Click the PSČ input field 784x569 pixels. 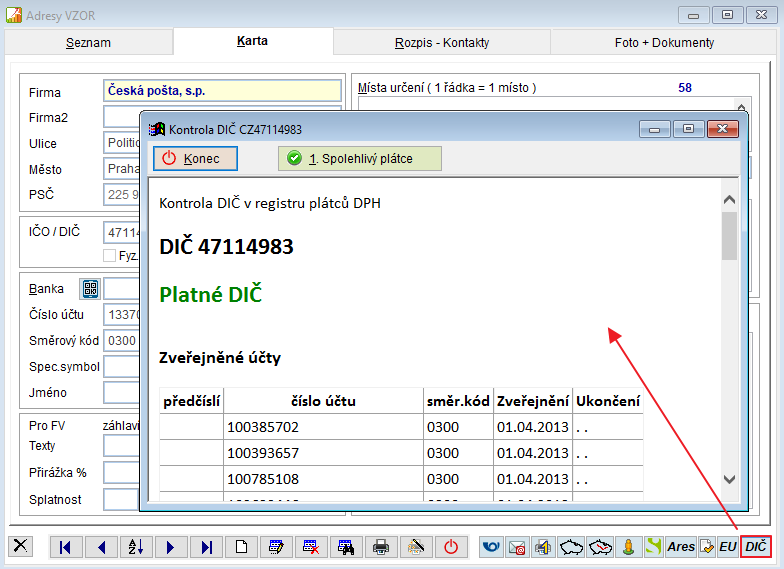[122, 194]
